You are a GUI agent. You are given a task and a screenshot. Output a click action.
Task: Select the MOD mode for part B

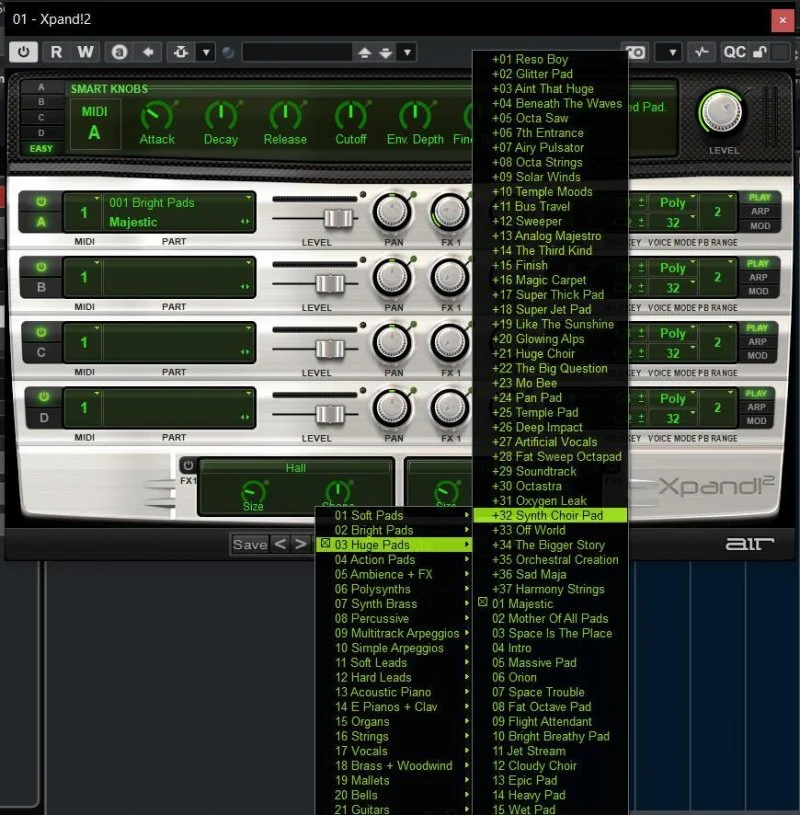(758, 291)
